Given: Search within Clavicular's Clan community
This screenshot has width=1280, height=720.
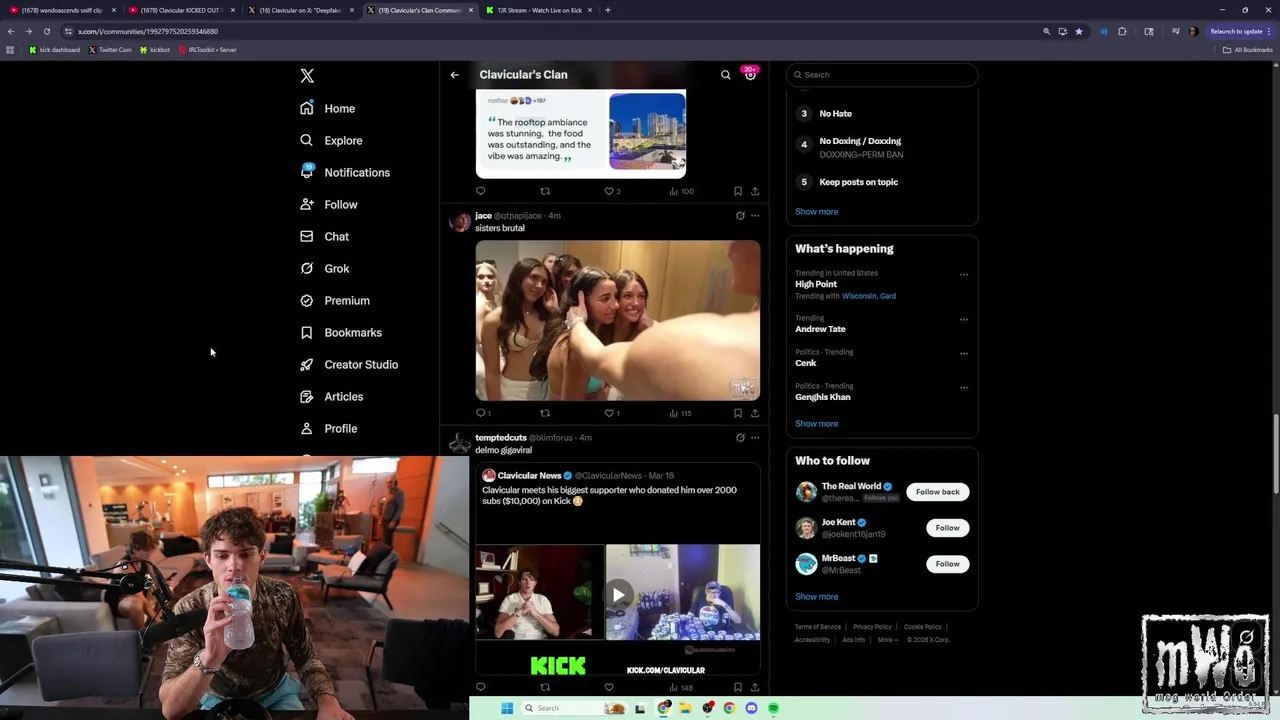Looking at the screenshot, I should point(726,75).
